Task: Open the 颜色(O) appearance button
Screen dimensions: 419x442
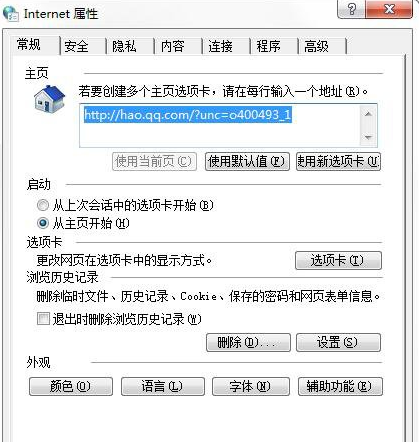Action: coord(71,386)
